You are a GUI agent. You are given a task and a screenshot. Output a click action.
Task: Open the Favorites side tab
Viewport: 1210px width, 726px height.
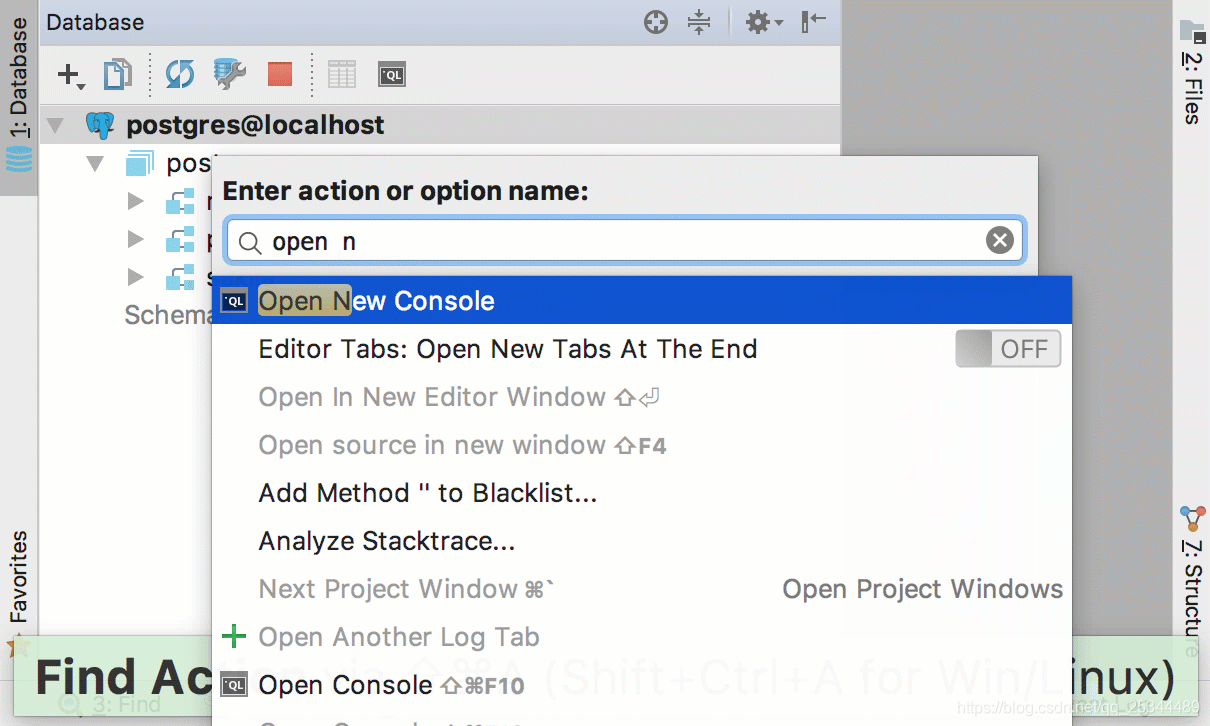coord(18,580)
